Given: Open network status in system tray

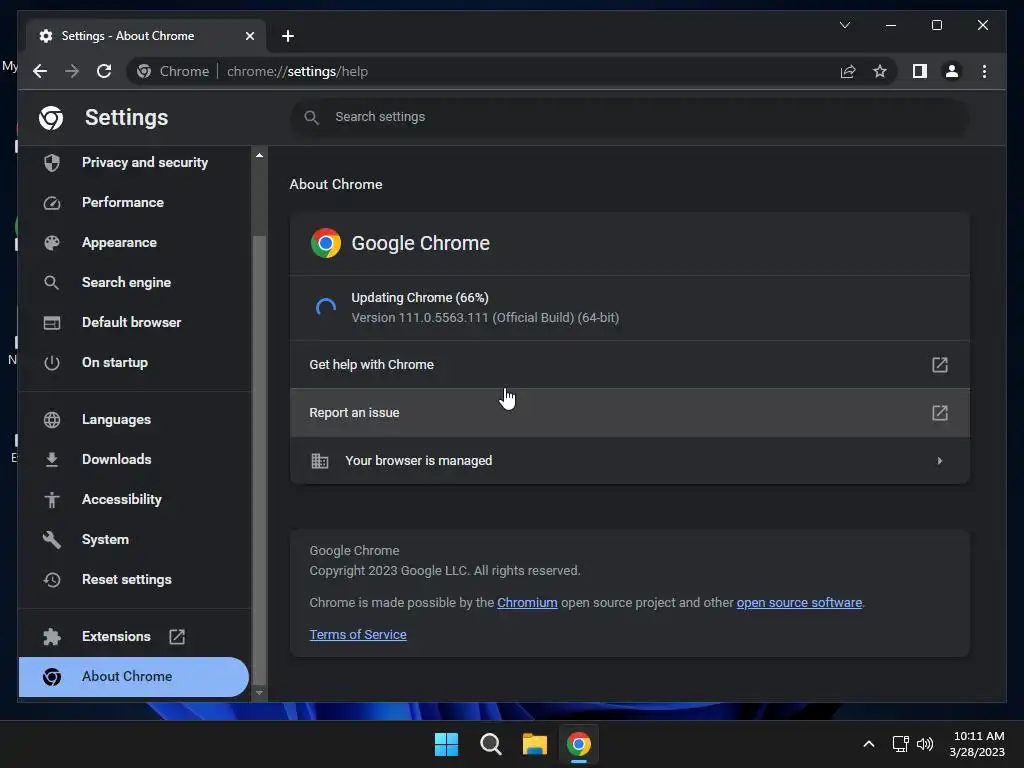Looking at the screenshot, I should [901, 744].
